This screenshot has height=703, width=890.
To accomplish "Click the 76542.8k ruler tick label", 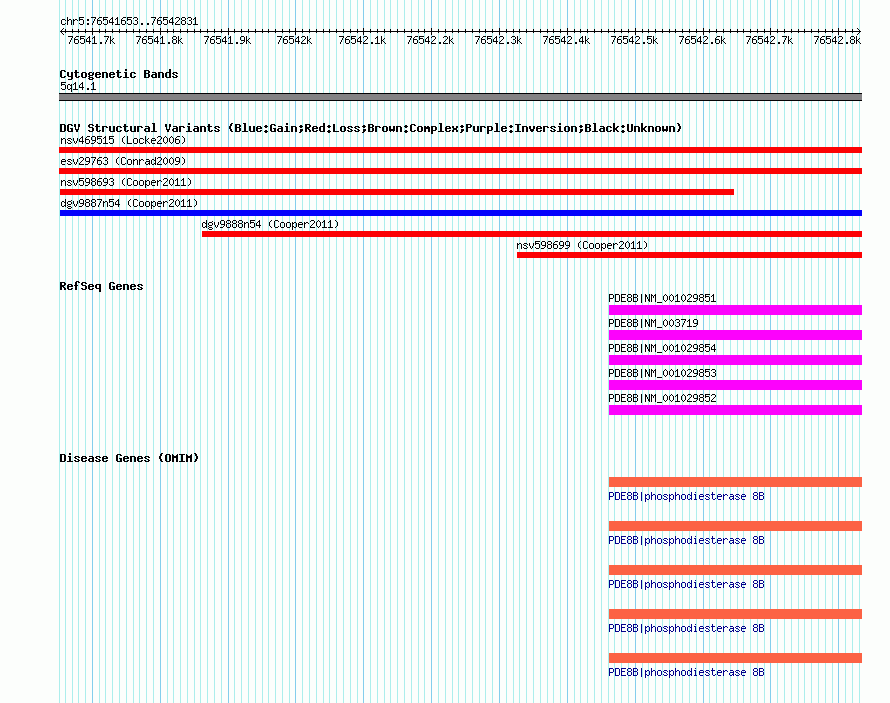I will [x=837, y=40].
